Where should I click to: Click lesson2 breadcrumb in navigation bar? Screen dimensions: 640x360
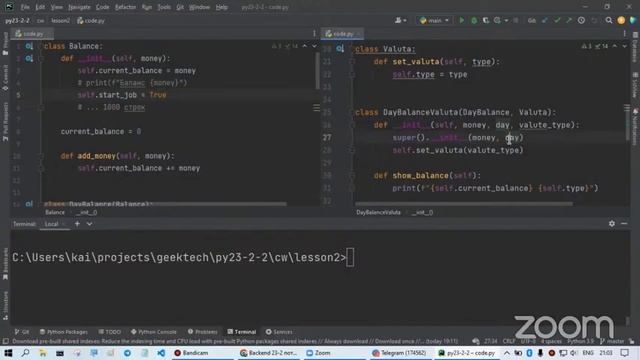60,20
